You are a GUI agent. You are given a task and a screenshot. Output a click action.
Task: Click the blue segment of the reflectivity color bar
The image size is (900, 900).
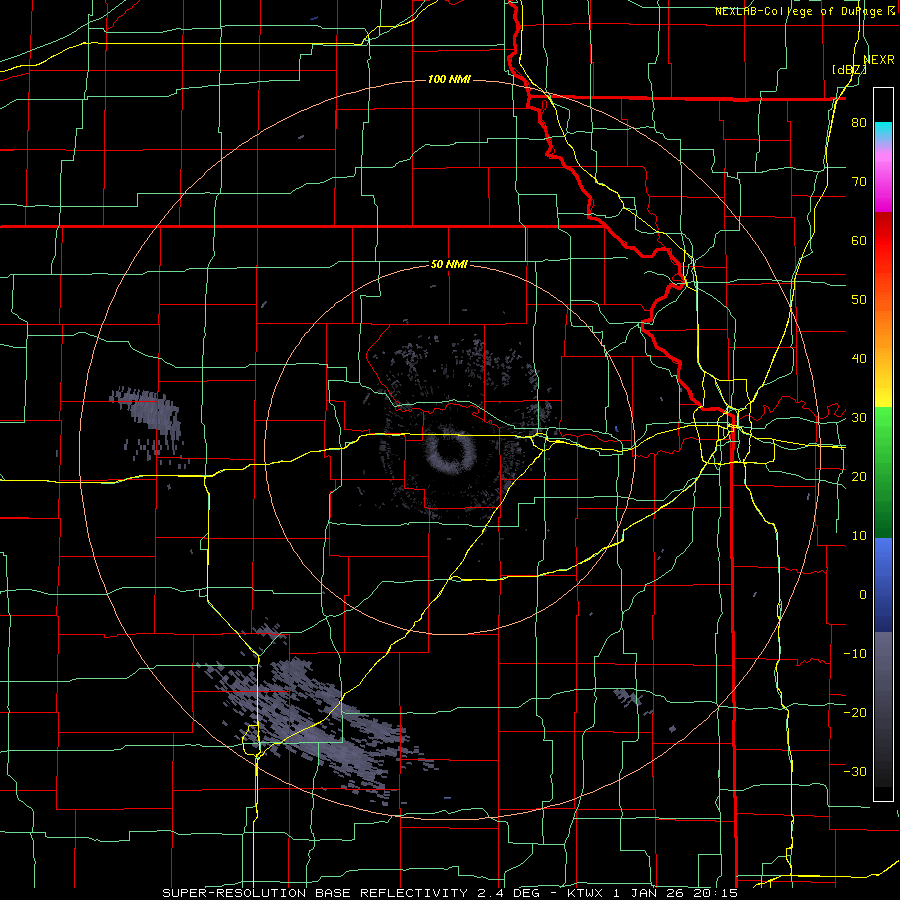pyautogui.click(x=883, y=584)
